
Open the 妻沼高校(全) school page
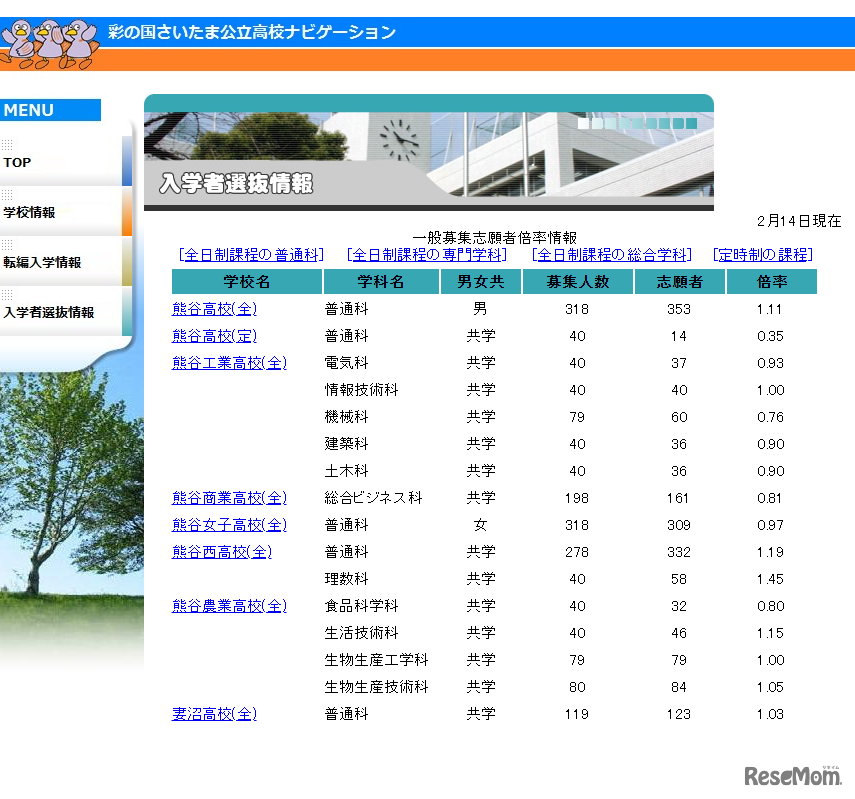pyautogui.click(x=214, y=714)
